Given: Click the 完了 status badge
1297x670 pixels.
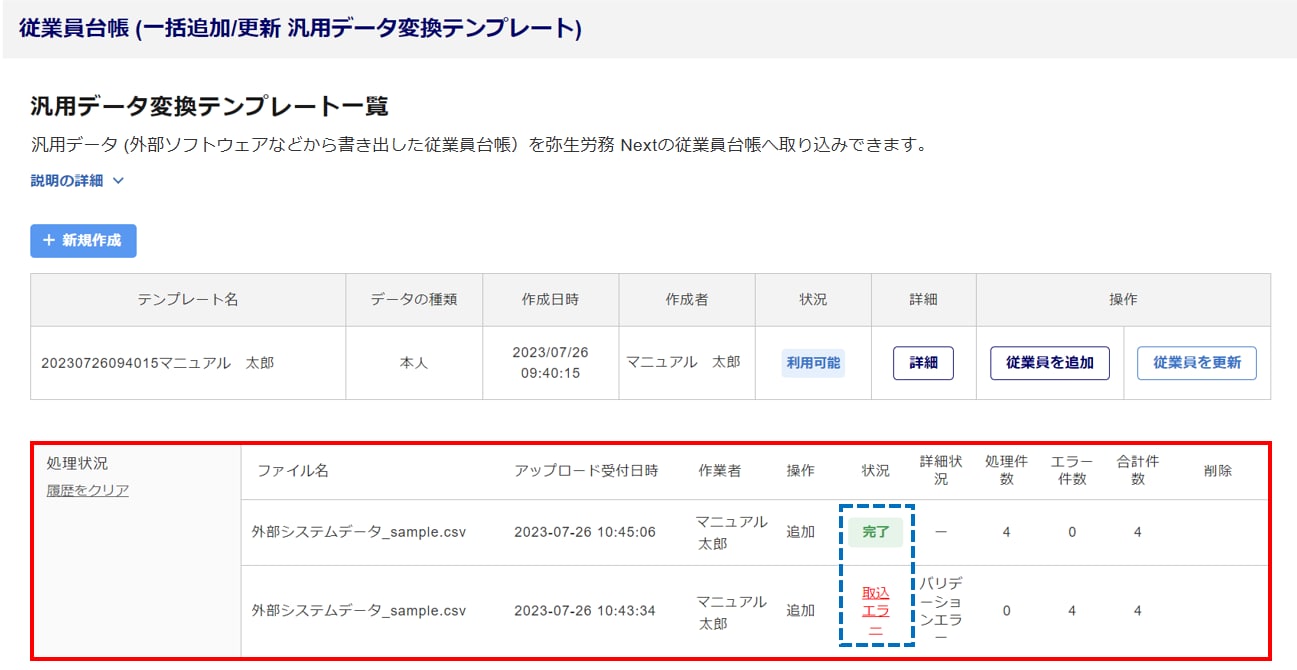Looking at the screenshot, I should pyautogui.click(x=875, y=532).
